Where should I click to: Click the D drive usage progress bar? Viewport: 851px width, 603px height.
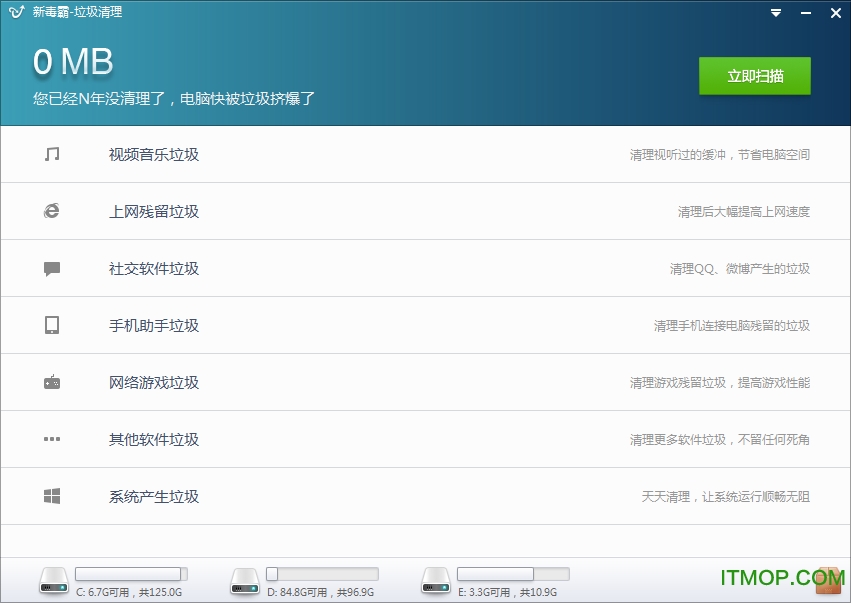click(322, 575)
